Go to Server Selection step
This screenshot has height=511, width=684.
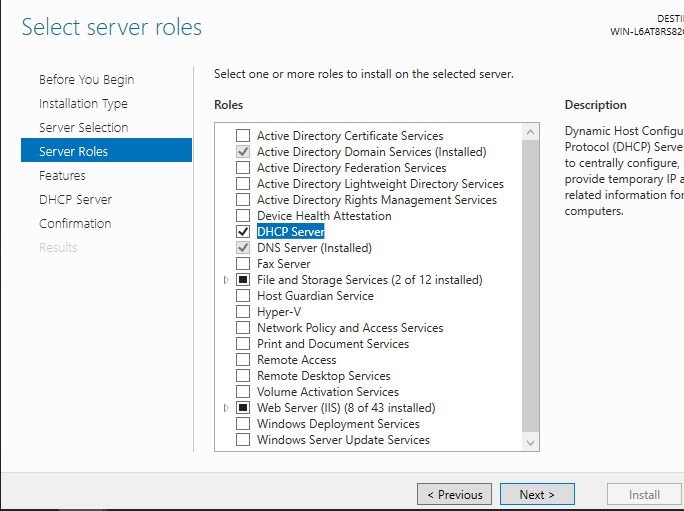click(x=83, y=127)
